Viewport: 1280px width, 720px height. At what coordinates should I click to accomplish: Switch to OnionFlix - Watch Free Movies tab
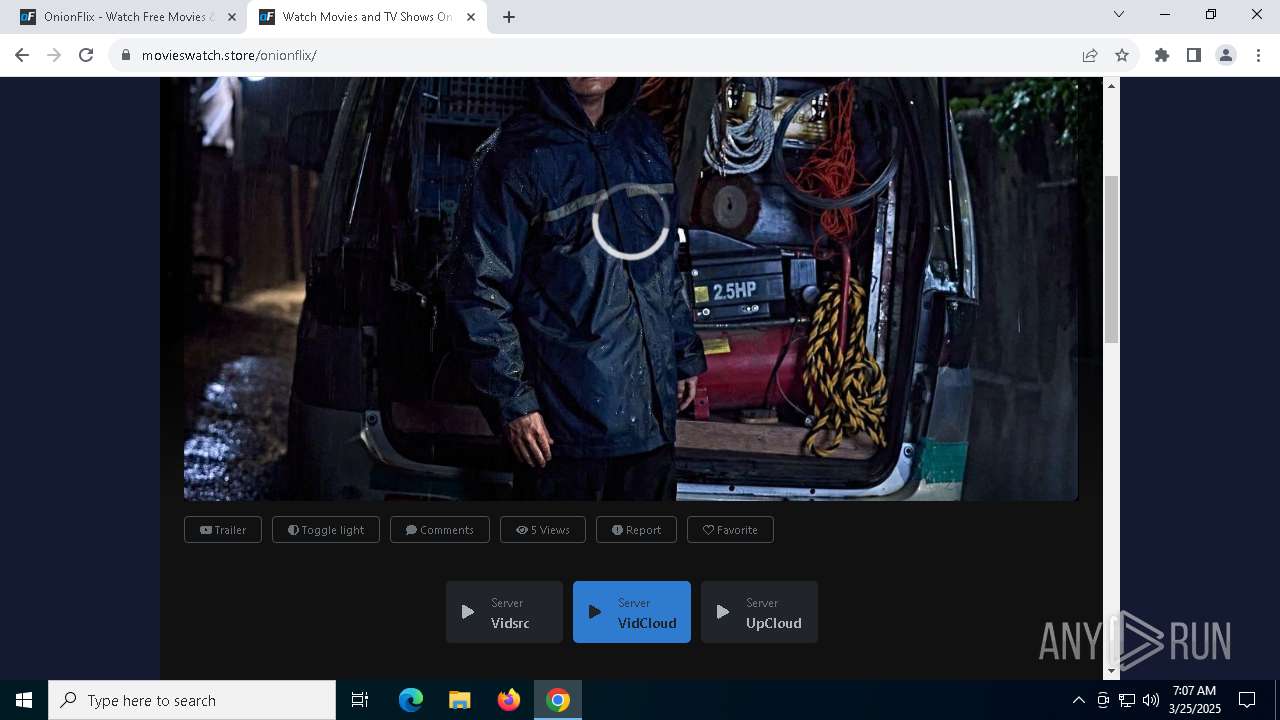[x=128, y=17]
